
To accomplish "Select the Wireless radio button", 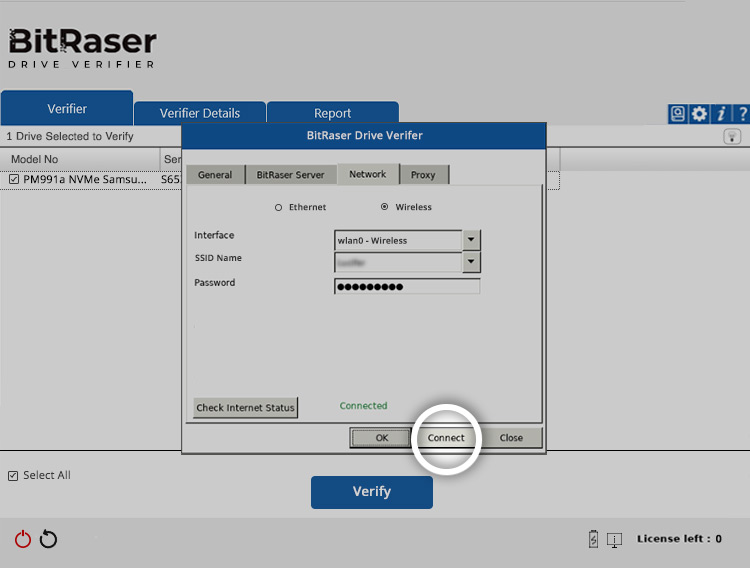I will (385, 208).
